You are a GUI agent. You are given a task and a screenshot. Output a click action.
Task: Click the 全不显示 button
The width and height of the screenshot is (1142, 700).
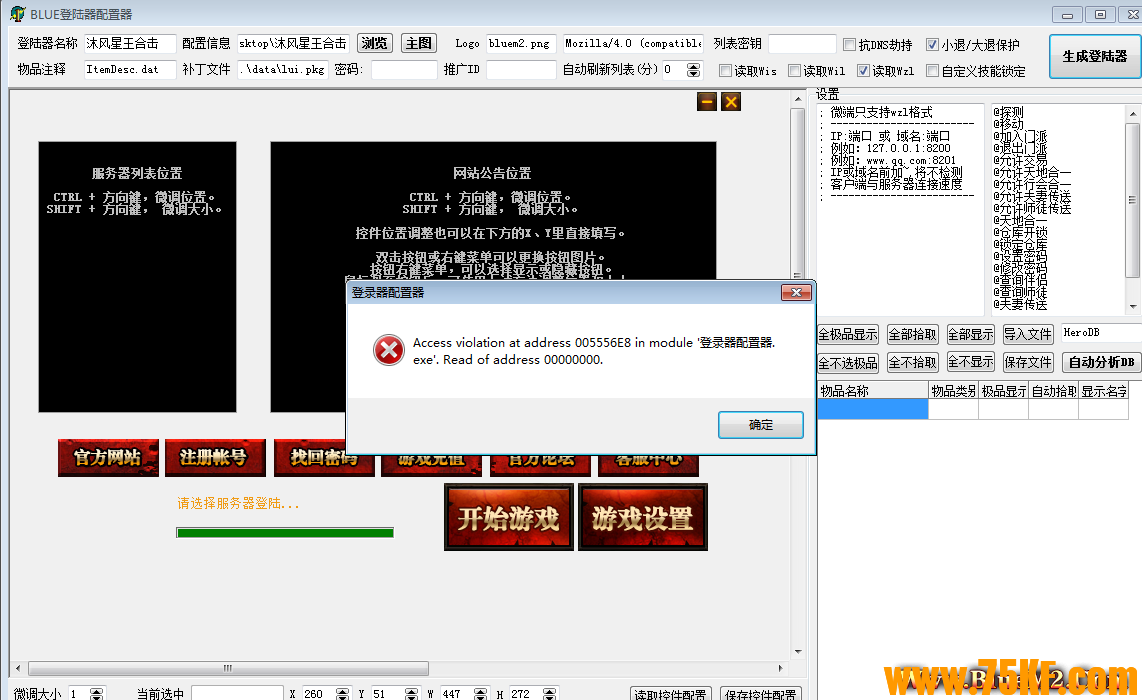click(971, 362)
